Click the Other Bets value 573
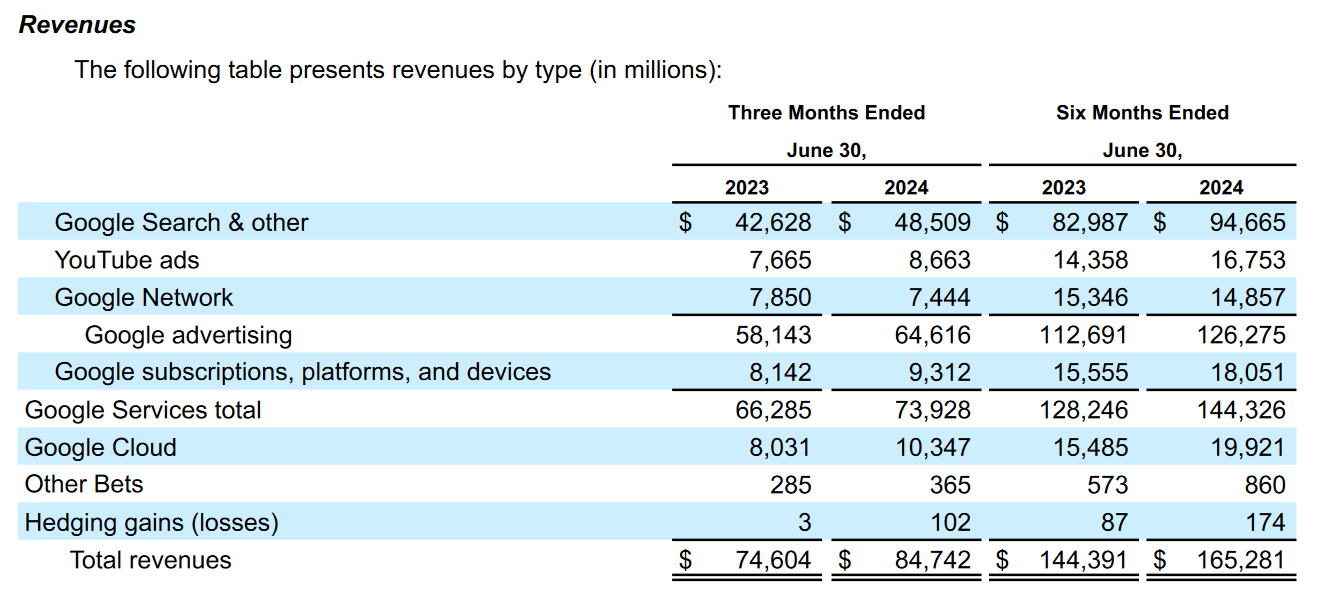 click(1108, 485)
